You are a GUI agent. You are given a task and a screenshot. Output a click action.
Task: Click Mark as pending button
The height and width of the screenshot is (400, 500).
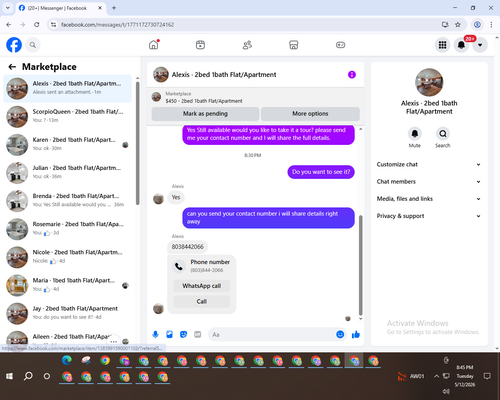[x=205, y=114]
